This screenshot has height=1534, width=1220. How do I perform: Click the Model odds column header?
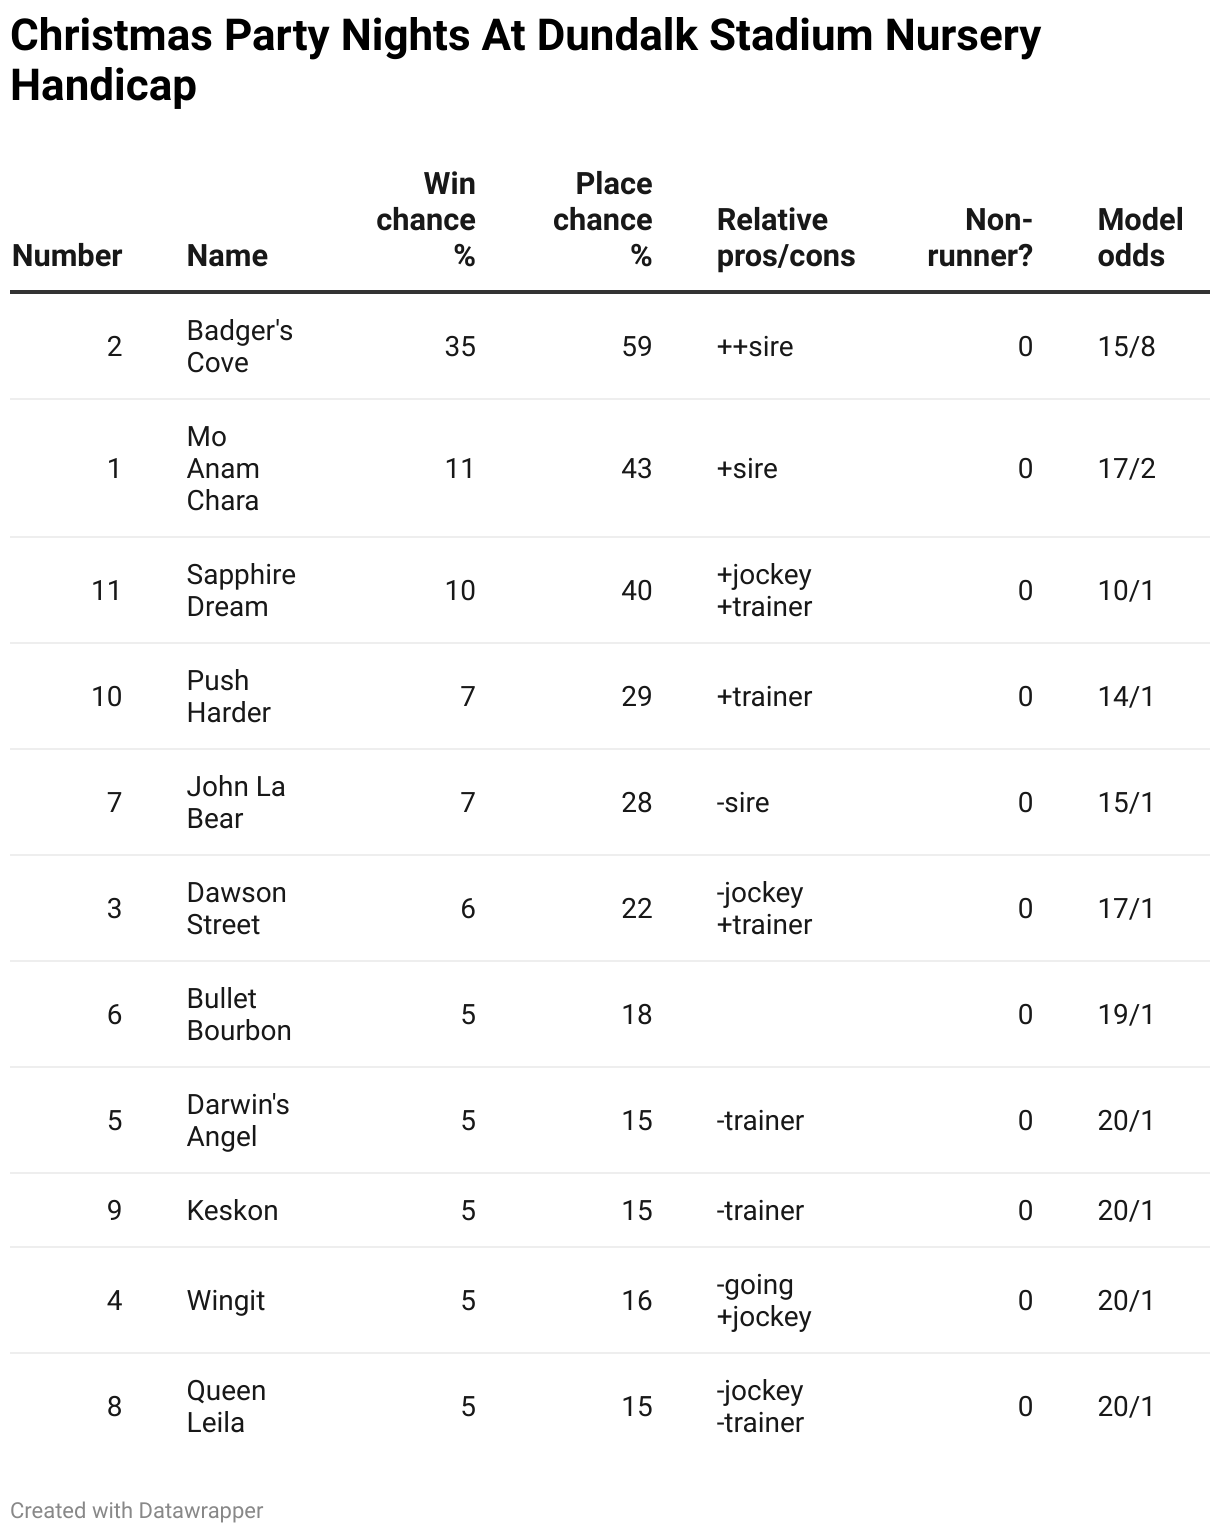tap(1140, 237)
